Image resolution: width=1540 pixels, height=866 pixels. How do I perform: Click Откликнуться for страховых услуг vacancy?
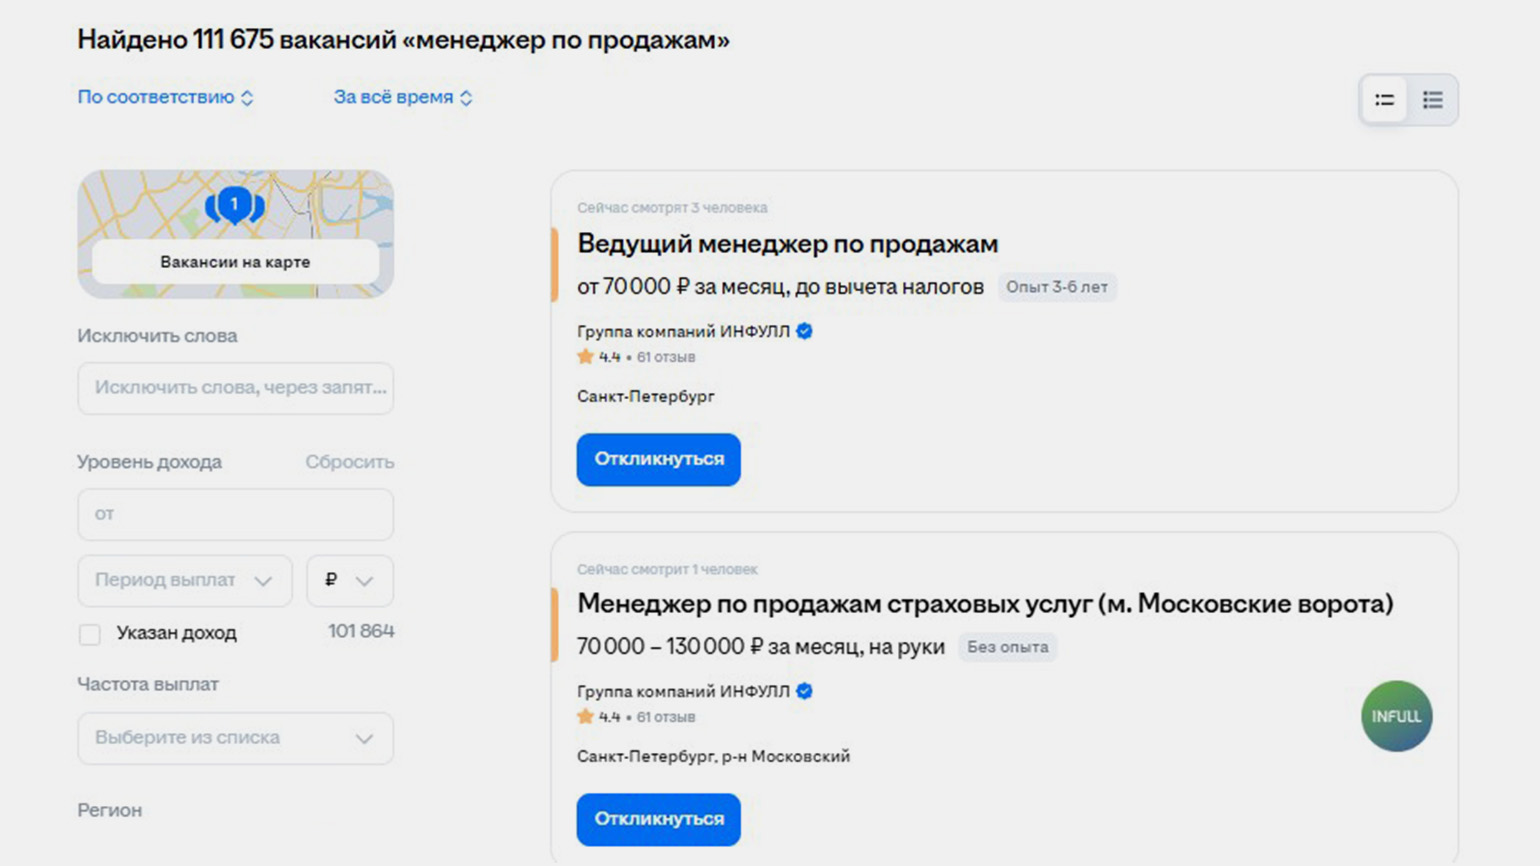click(x=658, y=819)
